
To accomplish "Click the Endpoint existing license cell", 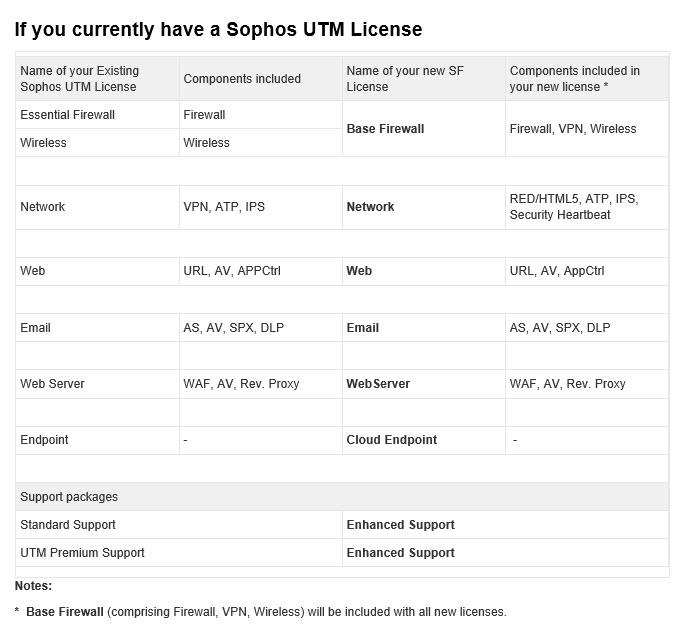I will (x=97, y=440).
